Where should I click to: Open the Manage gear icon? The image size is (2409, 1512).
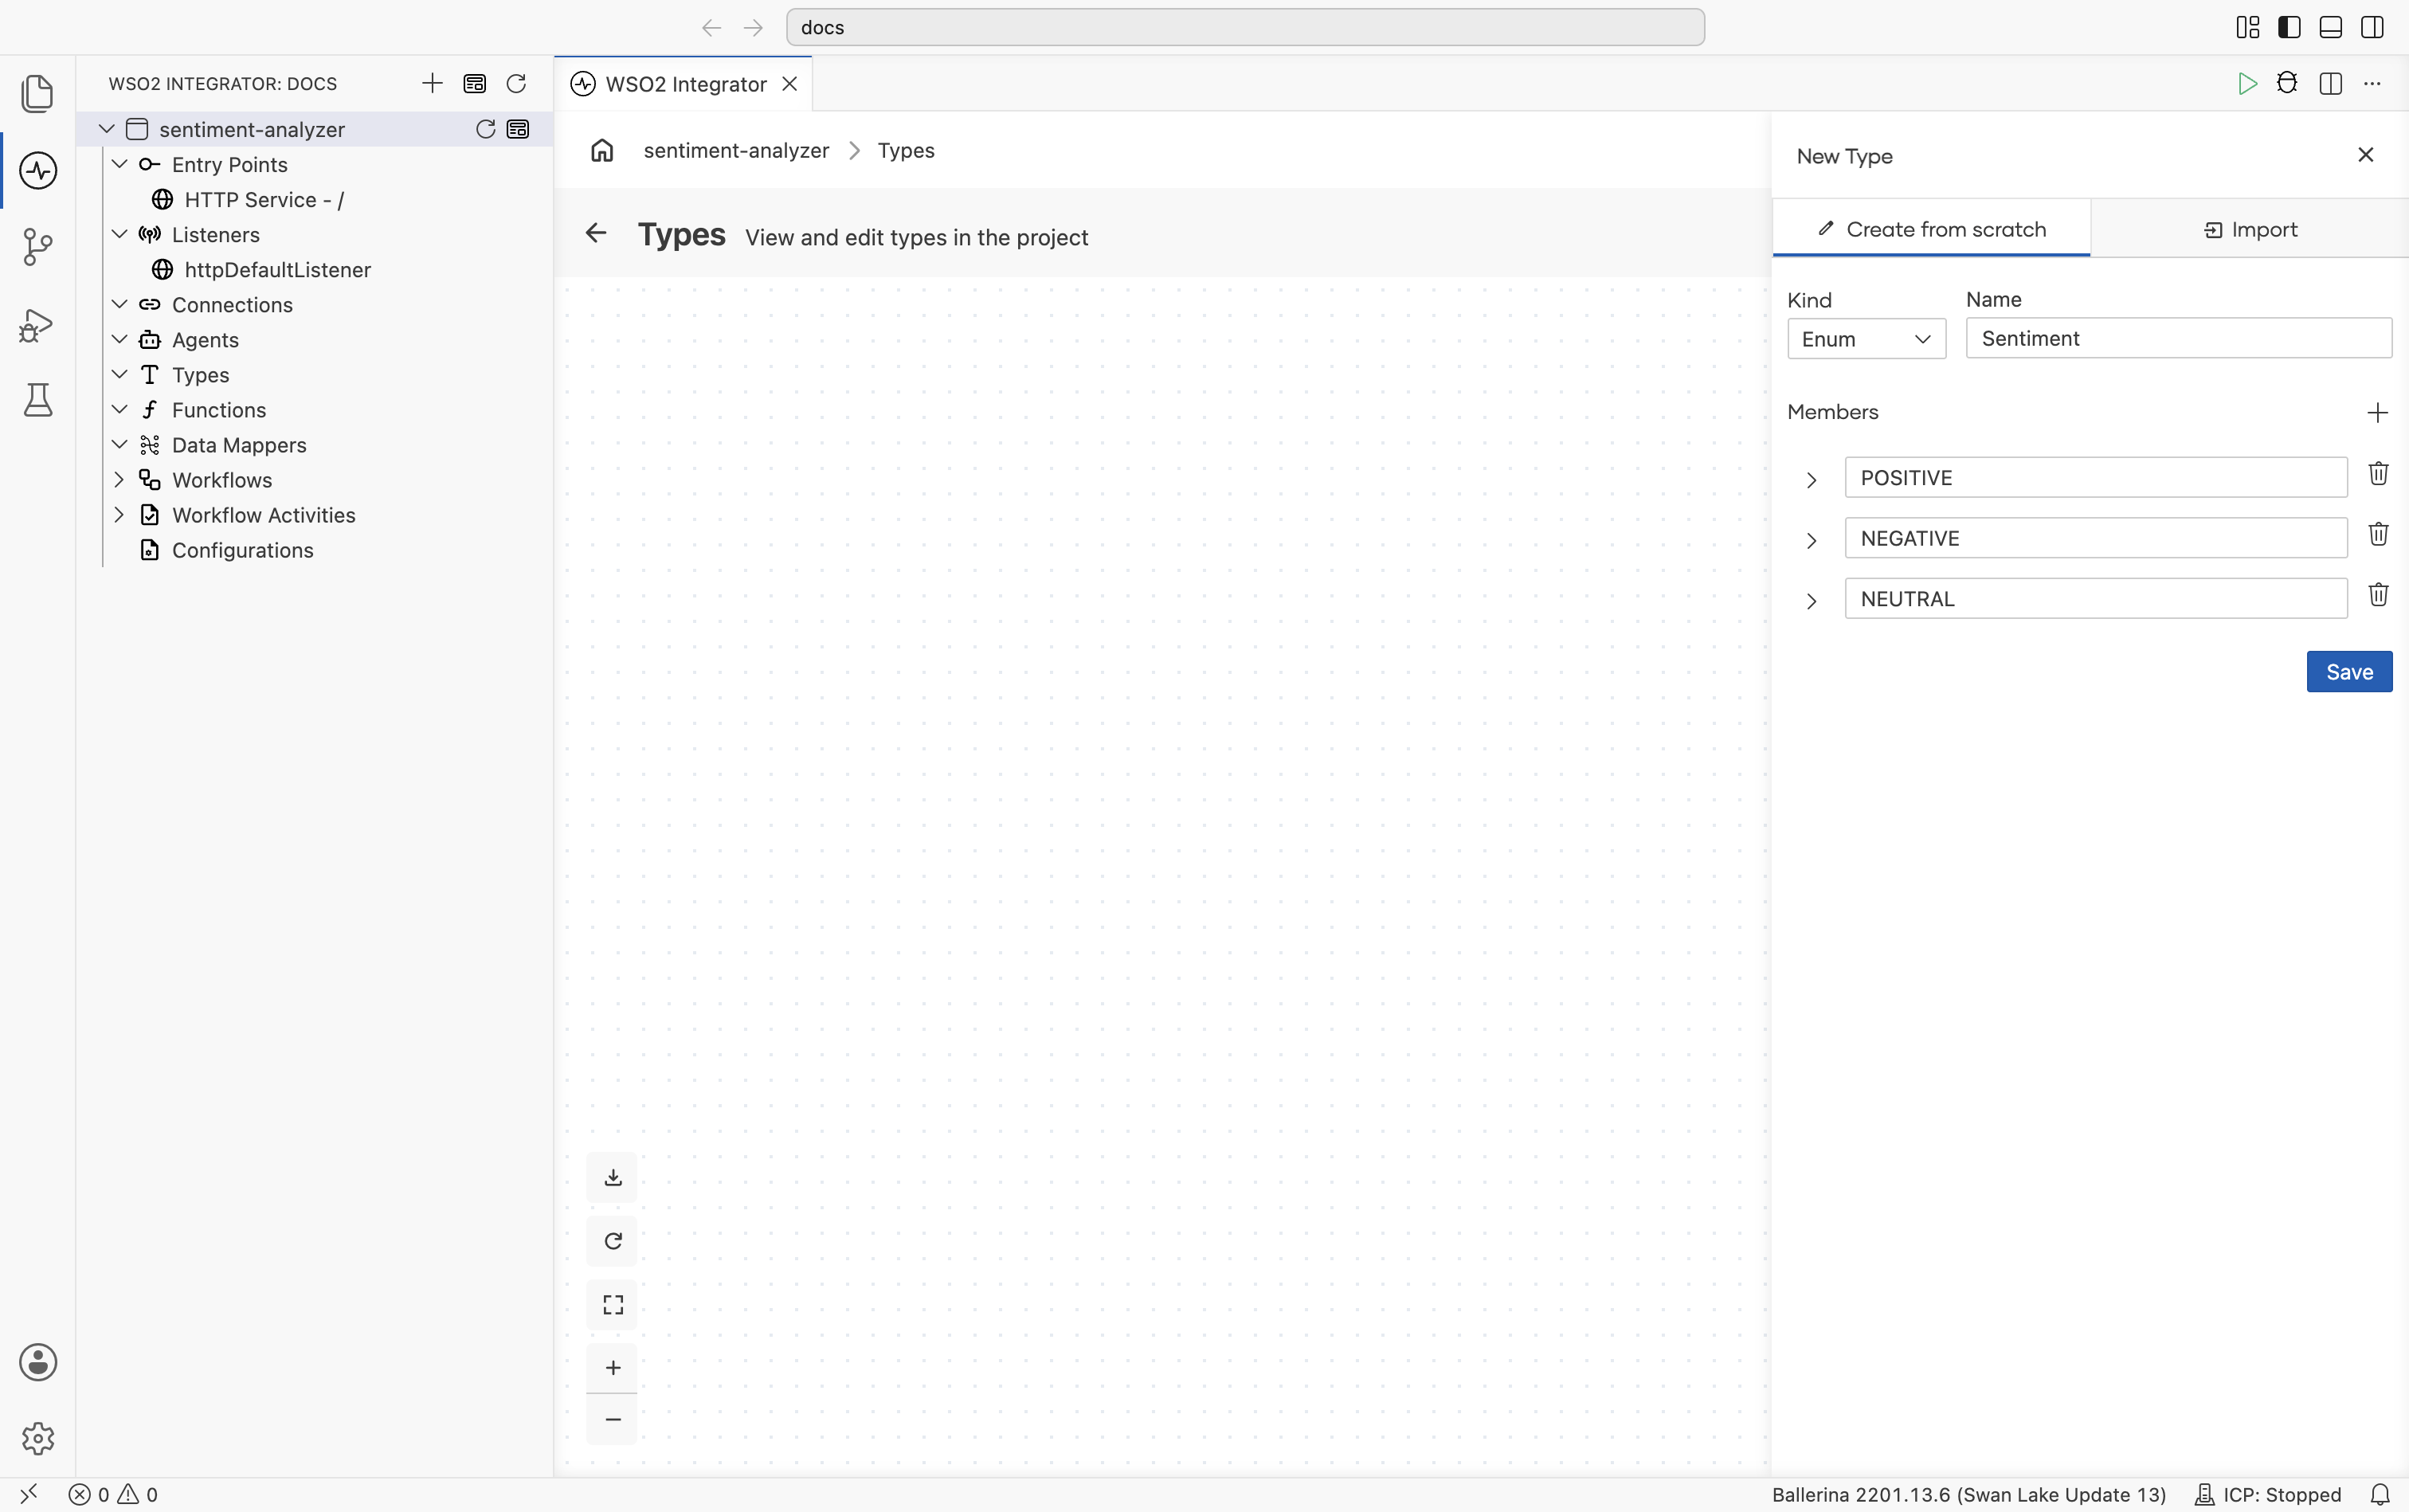coord(38,1438)
